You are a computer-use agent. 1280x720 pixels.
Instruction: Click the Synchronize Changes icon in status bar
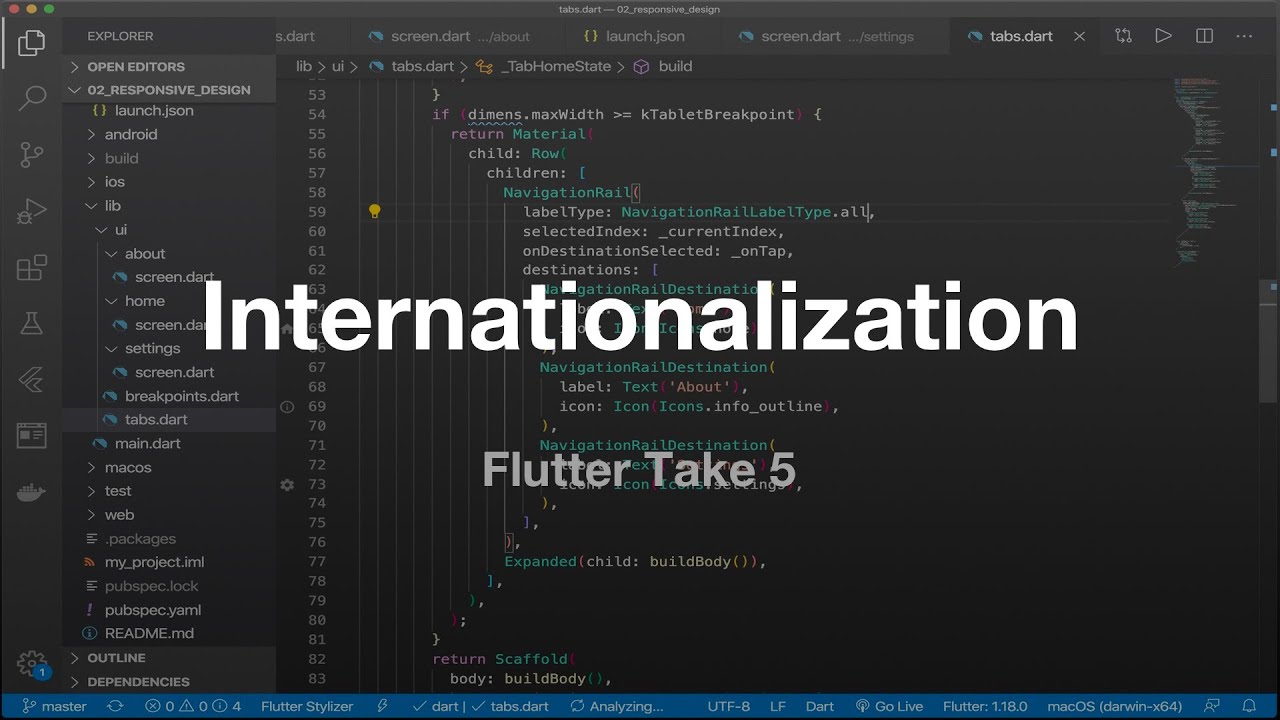click(115, 706)
